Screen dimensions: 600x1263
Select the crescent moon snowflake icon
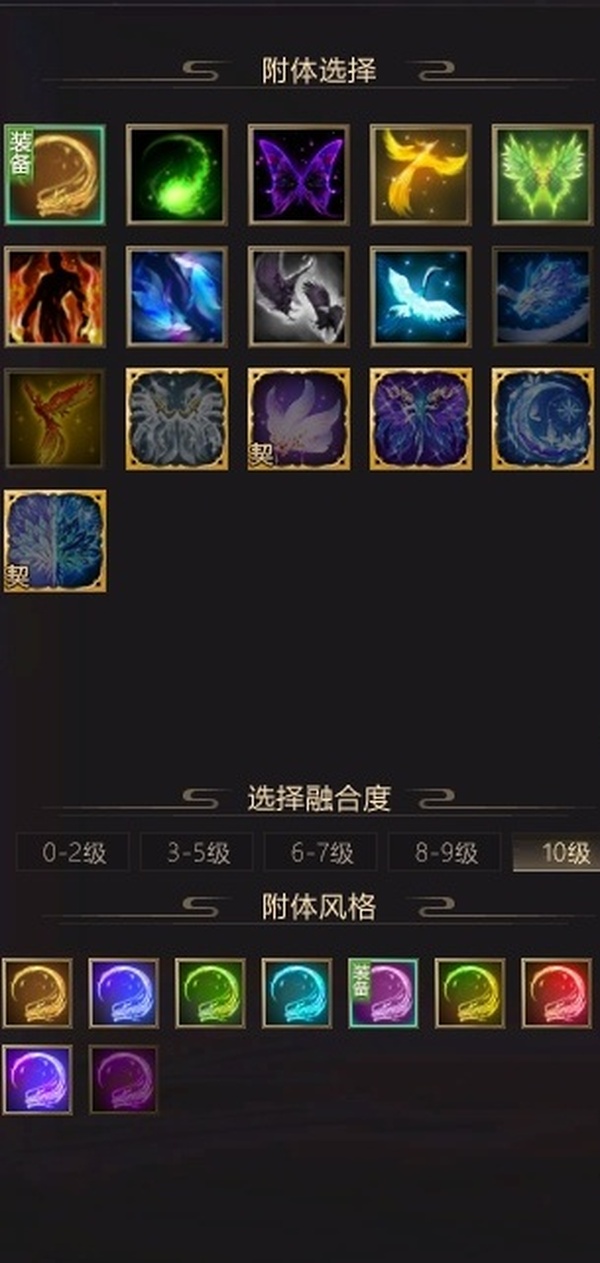[x=543, y=418]
